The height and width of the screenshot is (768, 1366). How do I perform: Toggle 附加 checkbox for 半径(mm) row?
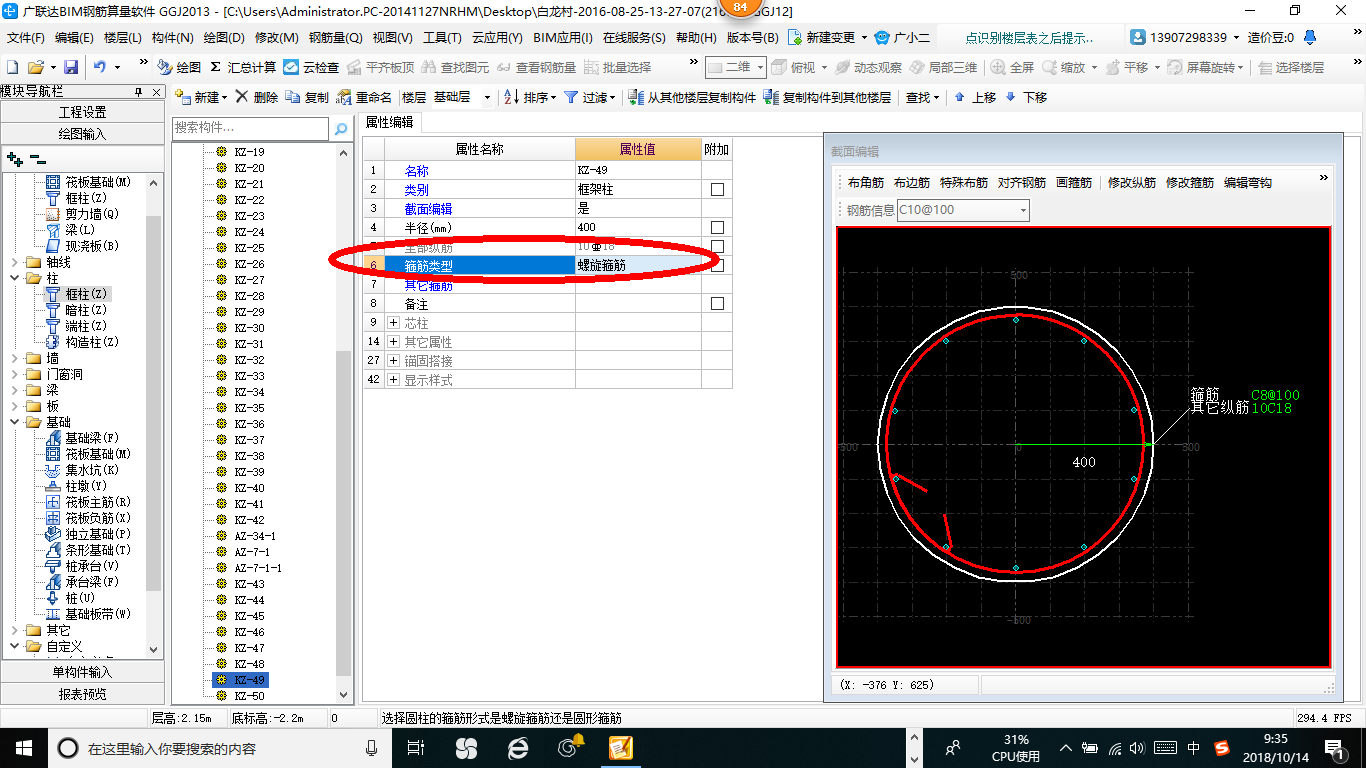click(717, 227)
